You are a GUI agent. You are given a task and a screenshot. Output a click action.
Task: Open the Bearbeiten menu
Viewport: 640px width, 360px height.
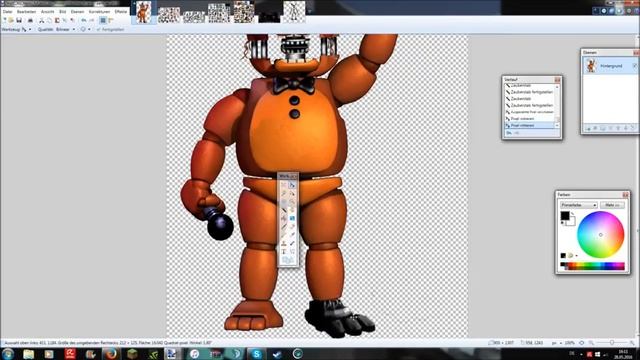(27, 12)
